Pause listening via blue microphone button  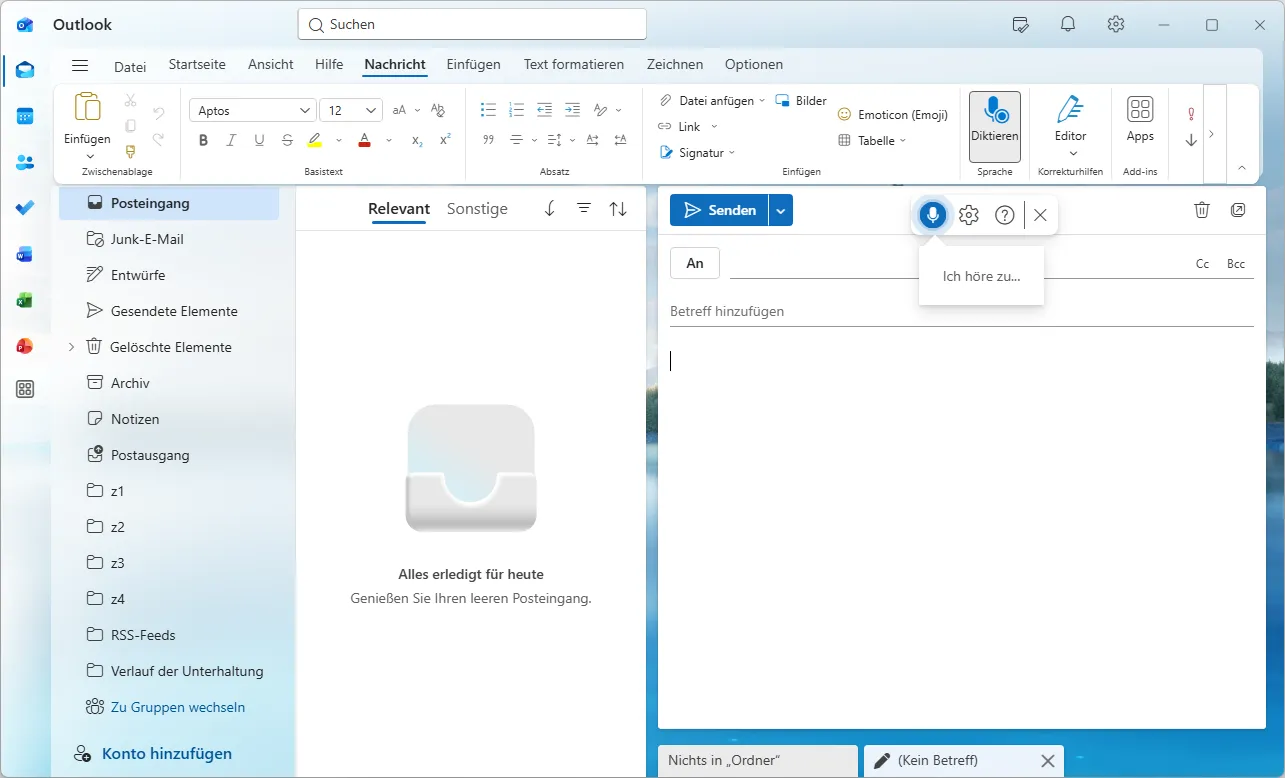[933, 215]
